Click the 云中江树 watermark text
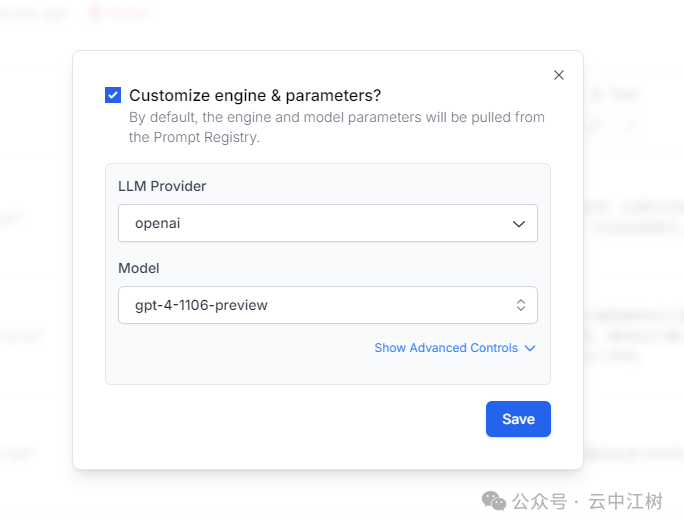Image resolution: width=684 pixels, height=528 pixels. (625, 501)
